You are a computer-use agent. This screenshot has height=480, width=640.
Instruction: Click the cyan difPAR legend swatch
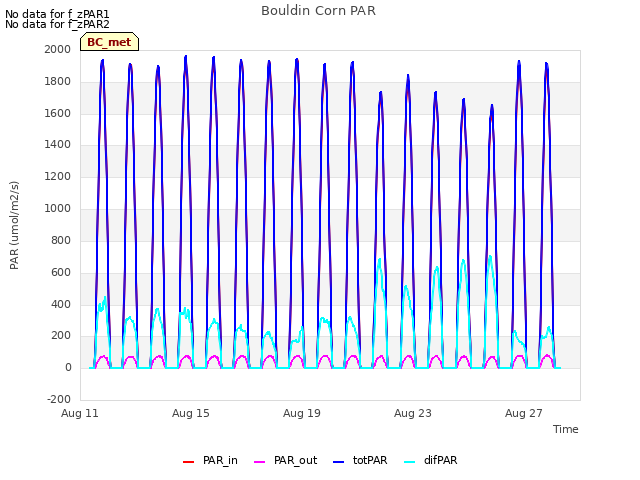tap(409, 461)
